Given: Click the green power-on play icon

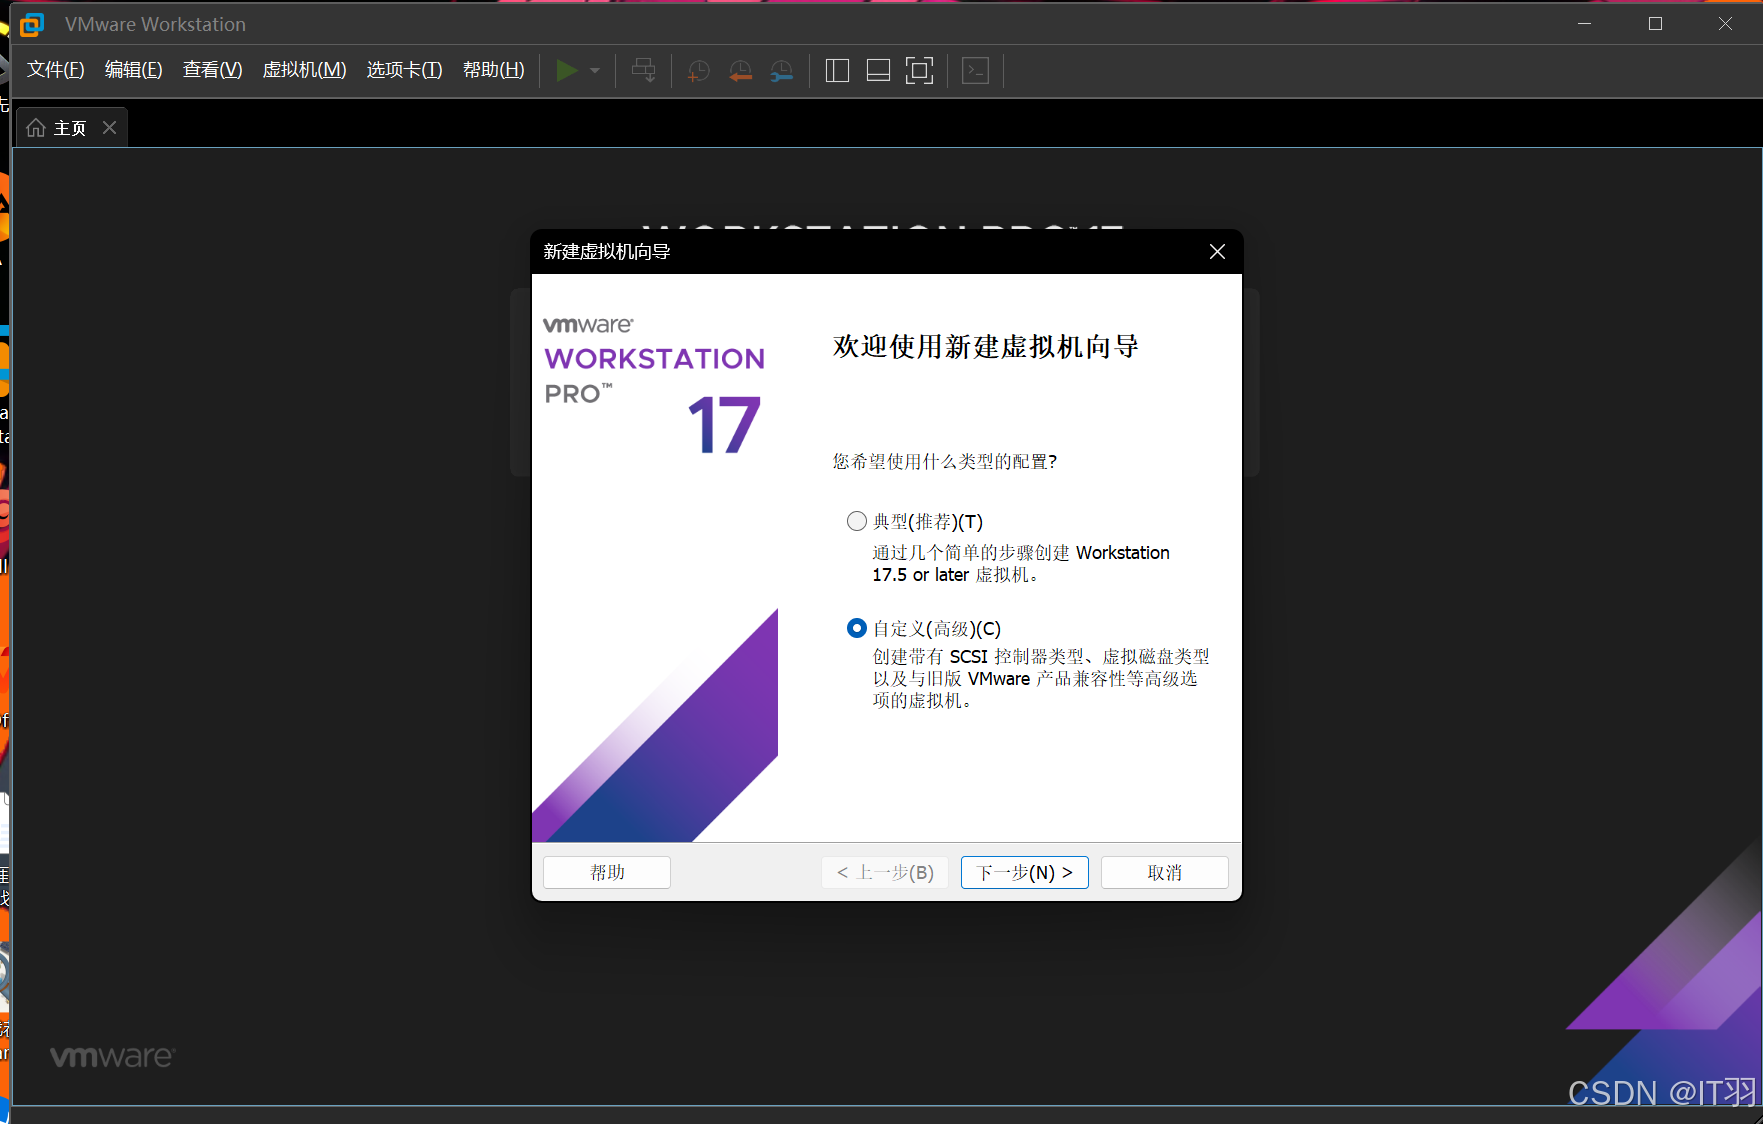Looking at the screenshot, I should (566, 70).
